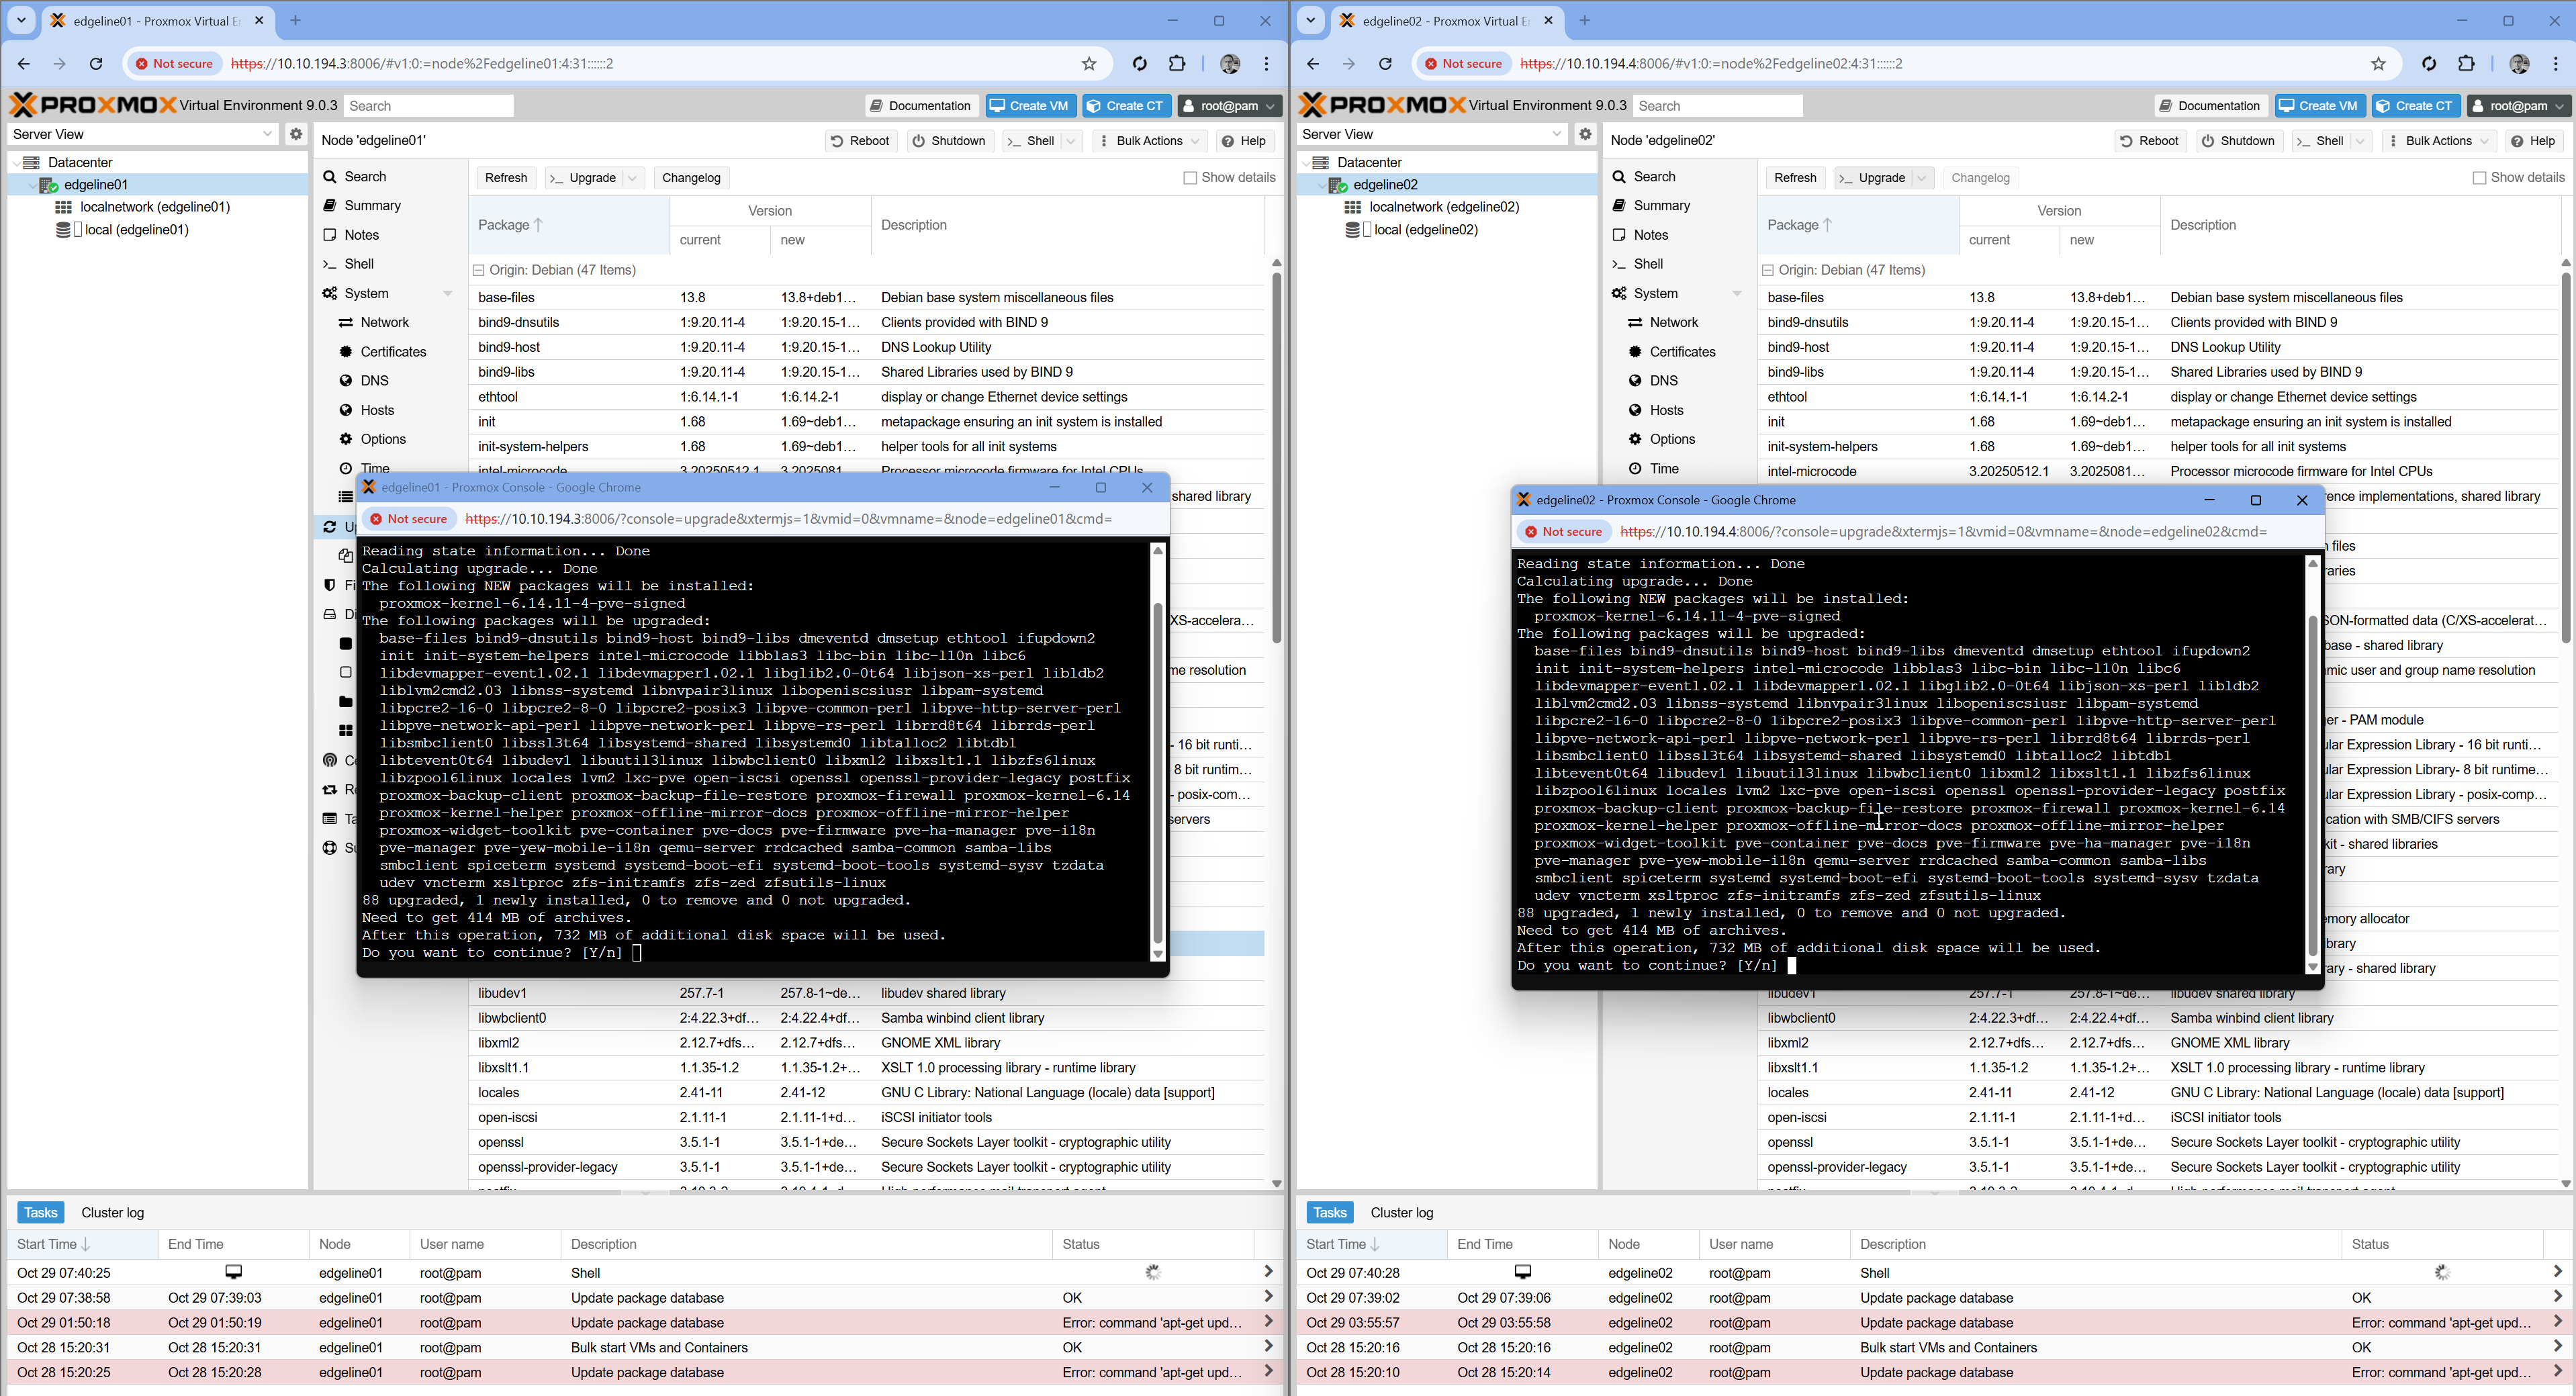The height and width of the screenshot is (1396, 2576).
Task: Switch to Tasks tab on edgeline02
Action: (1329, 1212)
